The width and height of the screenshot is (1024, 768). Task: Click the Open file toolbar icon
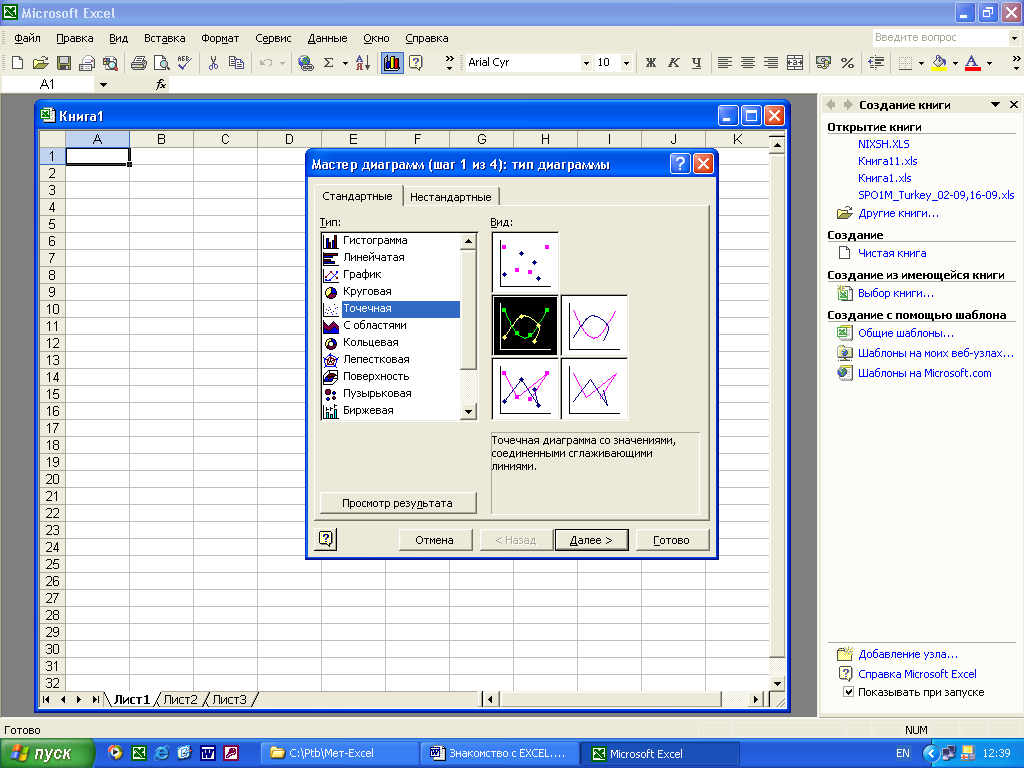[x=40, y=63]
